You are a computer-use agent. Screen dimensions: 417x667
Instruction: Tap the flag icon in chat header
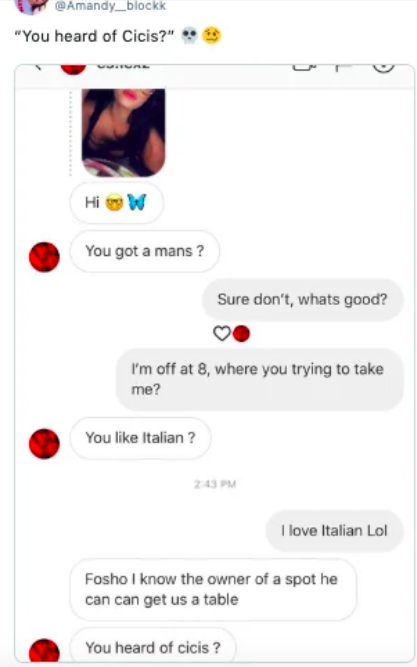coord(343,68)
